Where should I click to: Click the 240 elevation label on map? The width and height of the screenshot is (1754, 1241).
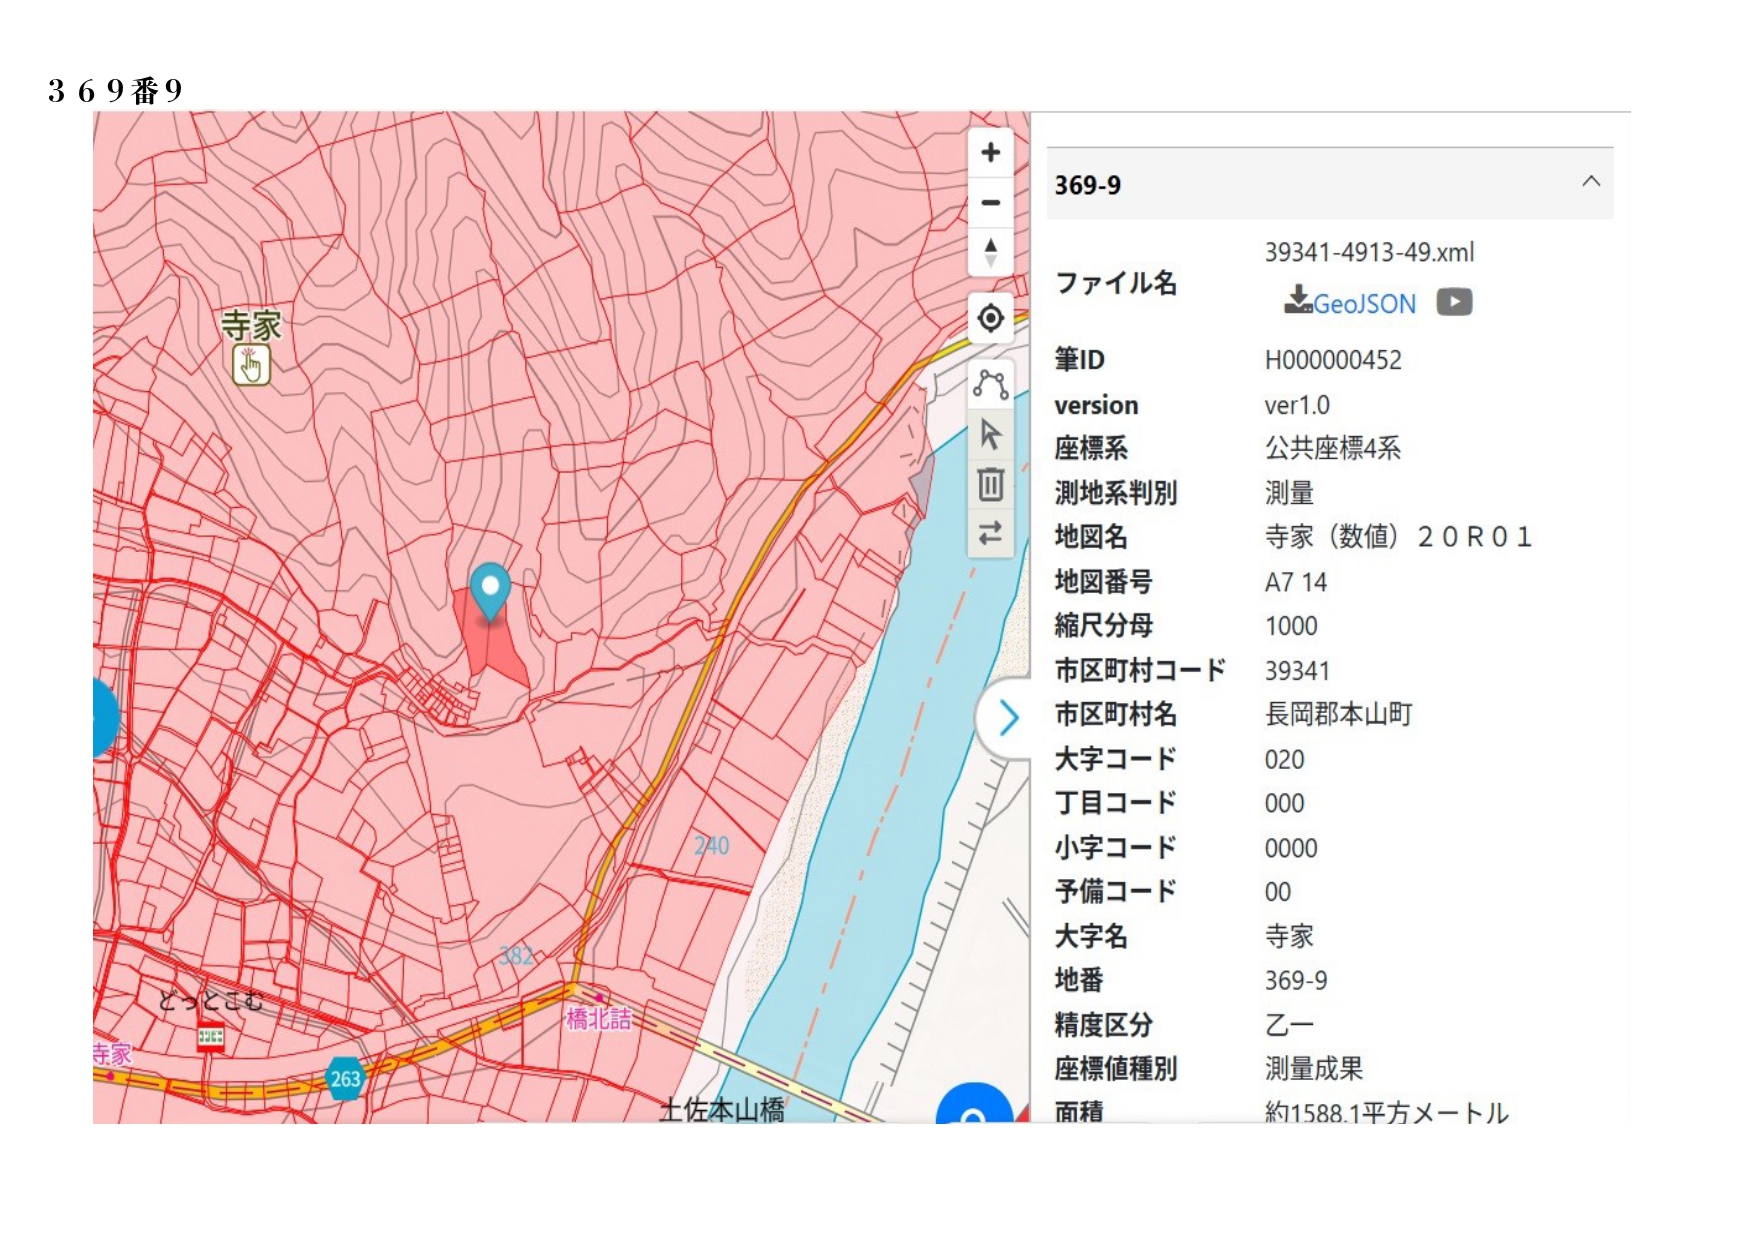712,846
